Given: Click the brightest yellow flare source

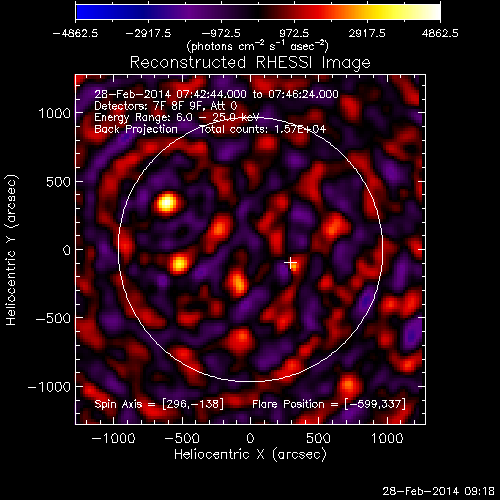Looking at the screenshot, I should [x=167, y=203].
